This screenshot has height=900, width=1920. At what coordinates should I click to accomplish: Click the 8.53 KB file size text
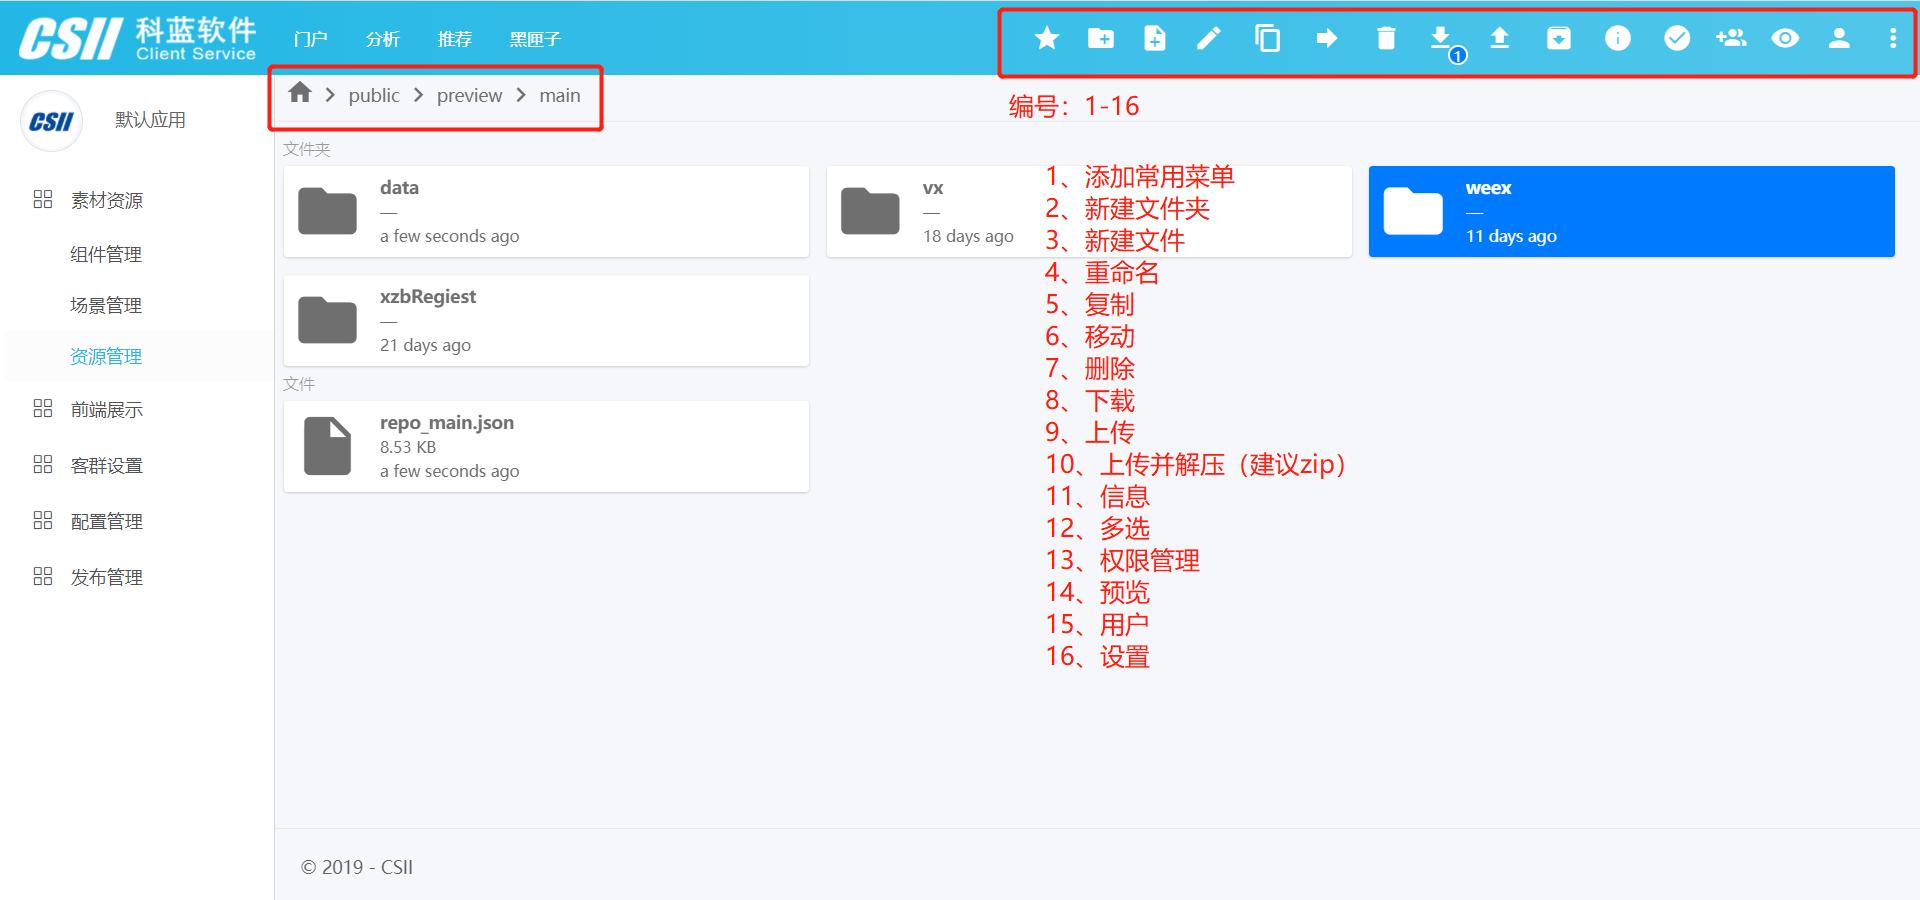coord(408,447)
